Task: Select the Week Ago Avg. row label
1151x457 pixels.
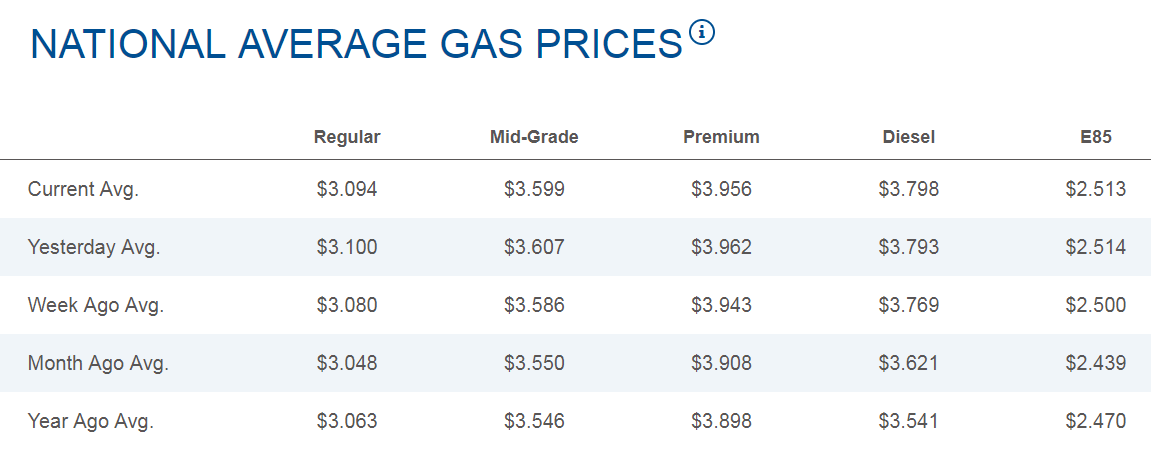Action: coord(96,305)
